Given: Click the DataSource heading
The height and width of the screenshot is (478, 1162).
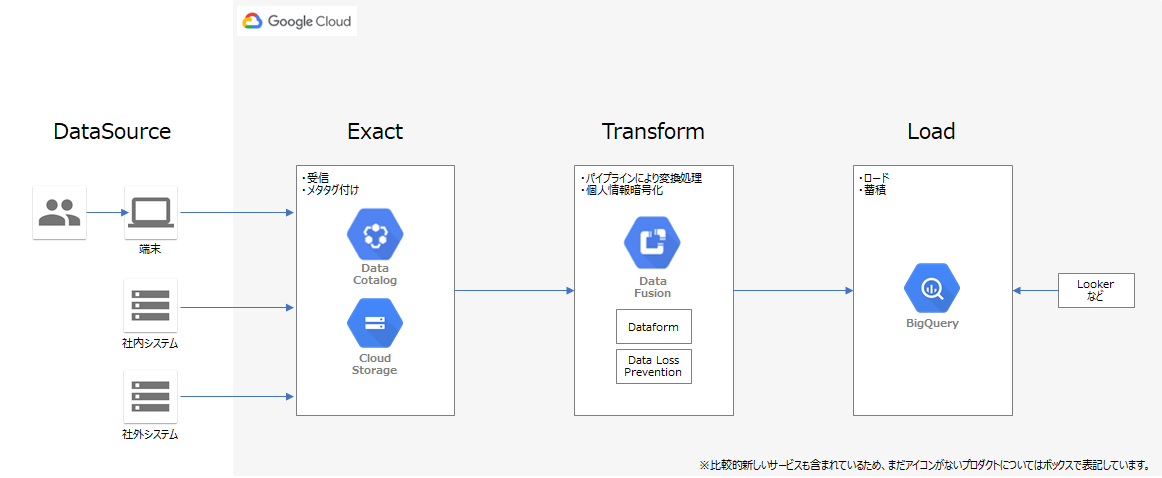Looking at the screenshot, I should pos(113,131).
